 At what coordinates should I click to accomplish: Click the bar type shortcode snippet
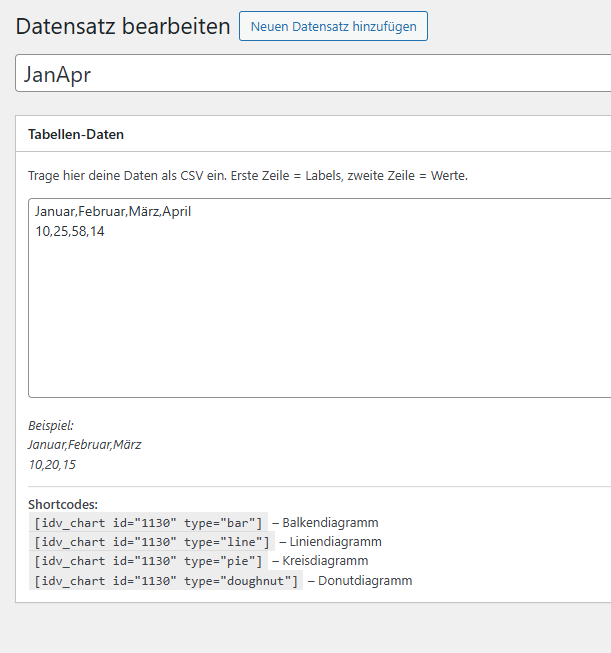(148, 522)
